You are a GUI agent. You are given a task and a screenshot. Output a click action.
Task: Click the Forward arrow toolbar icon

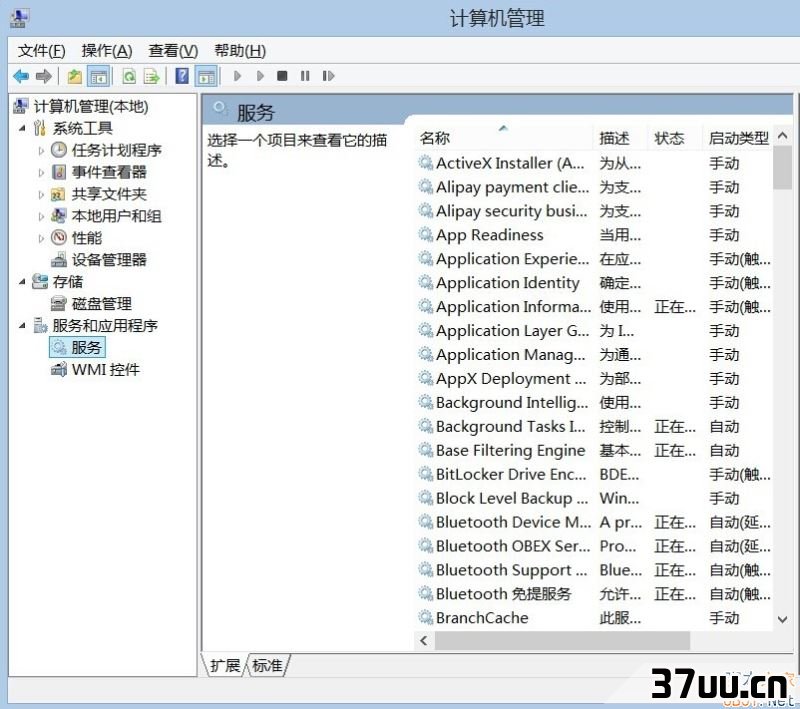44,77
